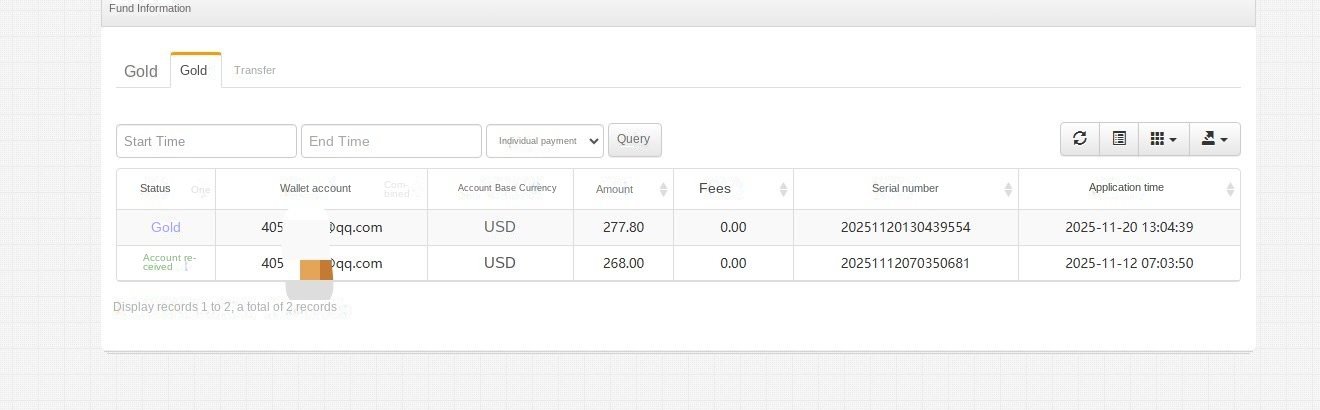Screen dimensions: 1320x410
Task: Sort by Serial number column arrows
Action: coord(1009,189)
